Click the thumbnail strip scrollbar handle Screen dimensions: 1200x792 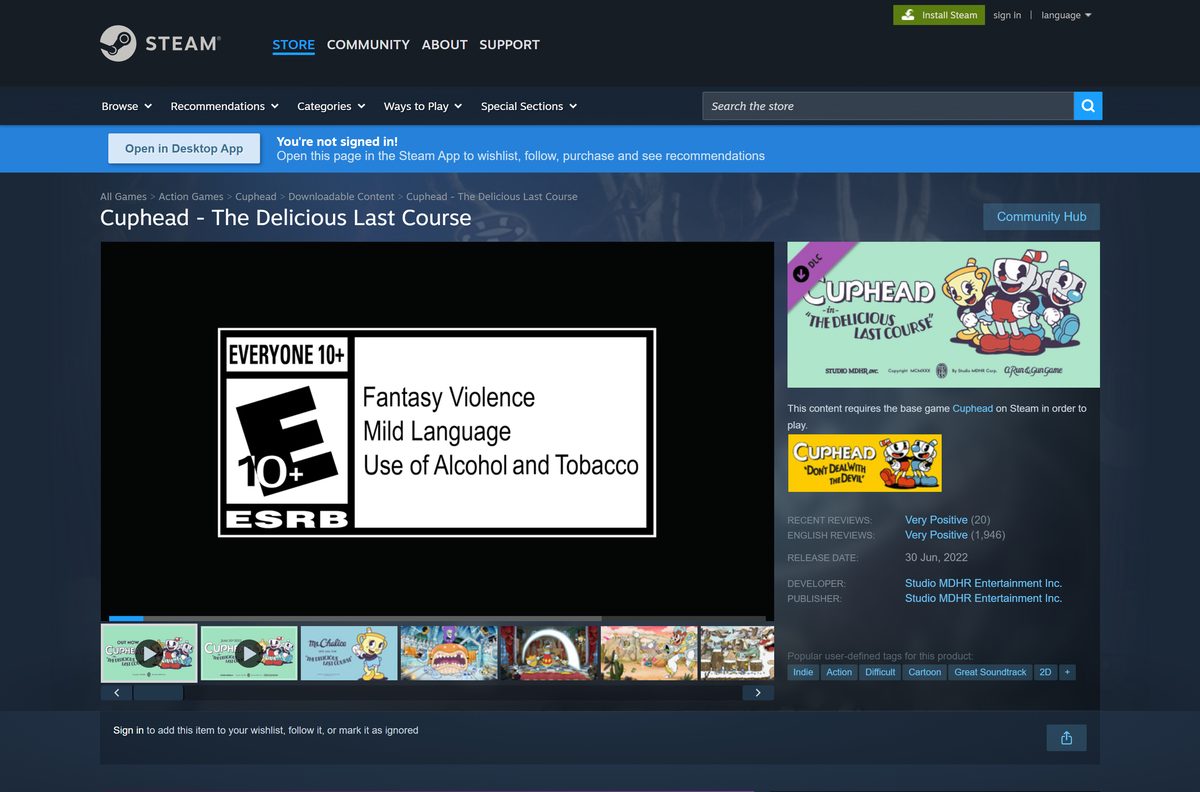158,692
